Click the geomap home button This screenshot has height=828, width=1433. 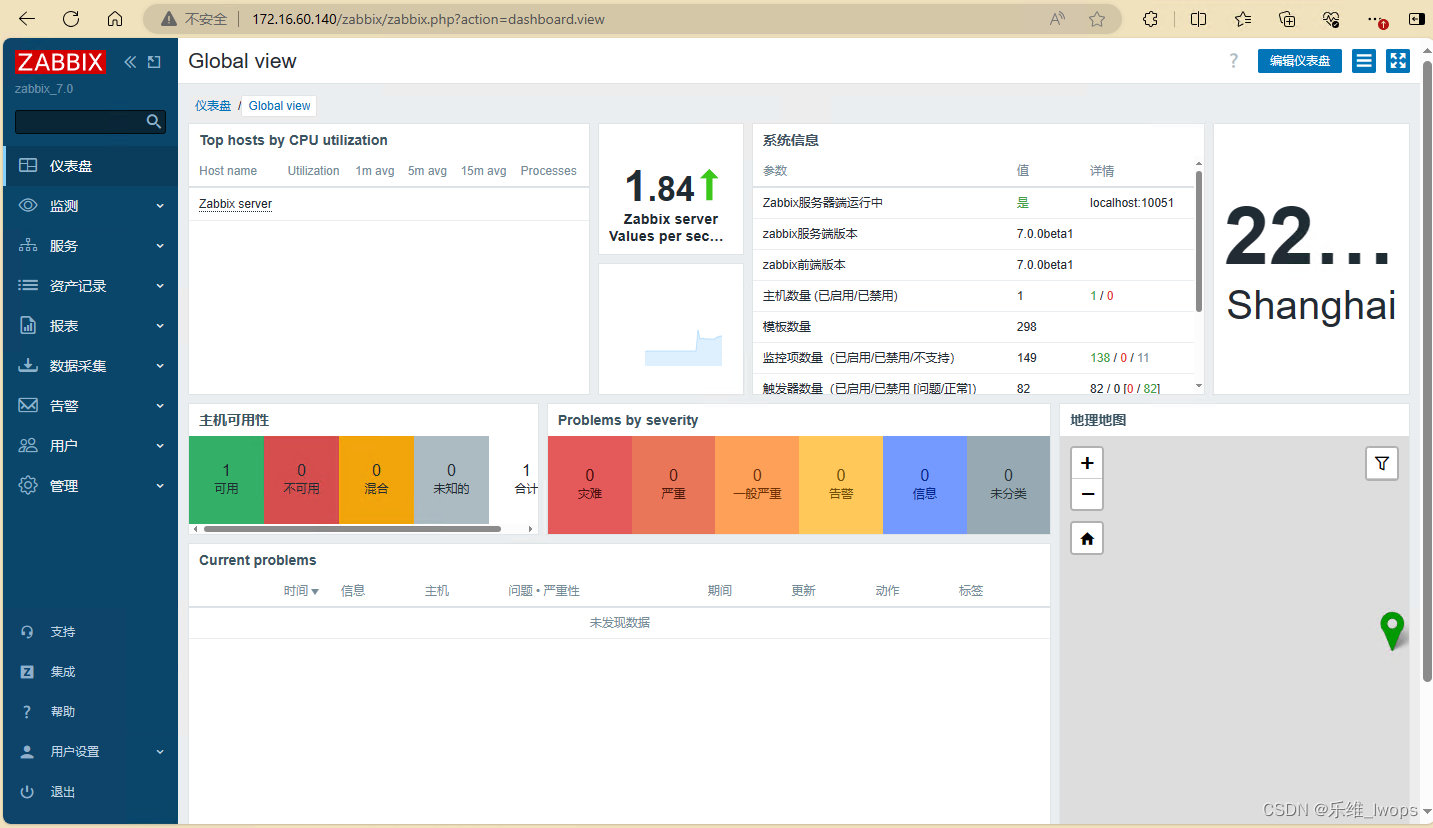1087,539
